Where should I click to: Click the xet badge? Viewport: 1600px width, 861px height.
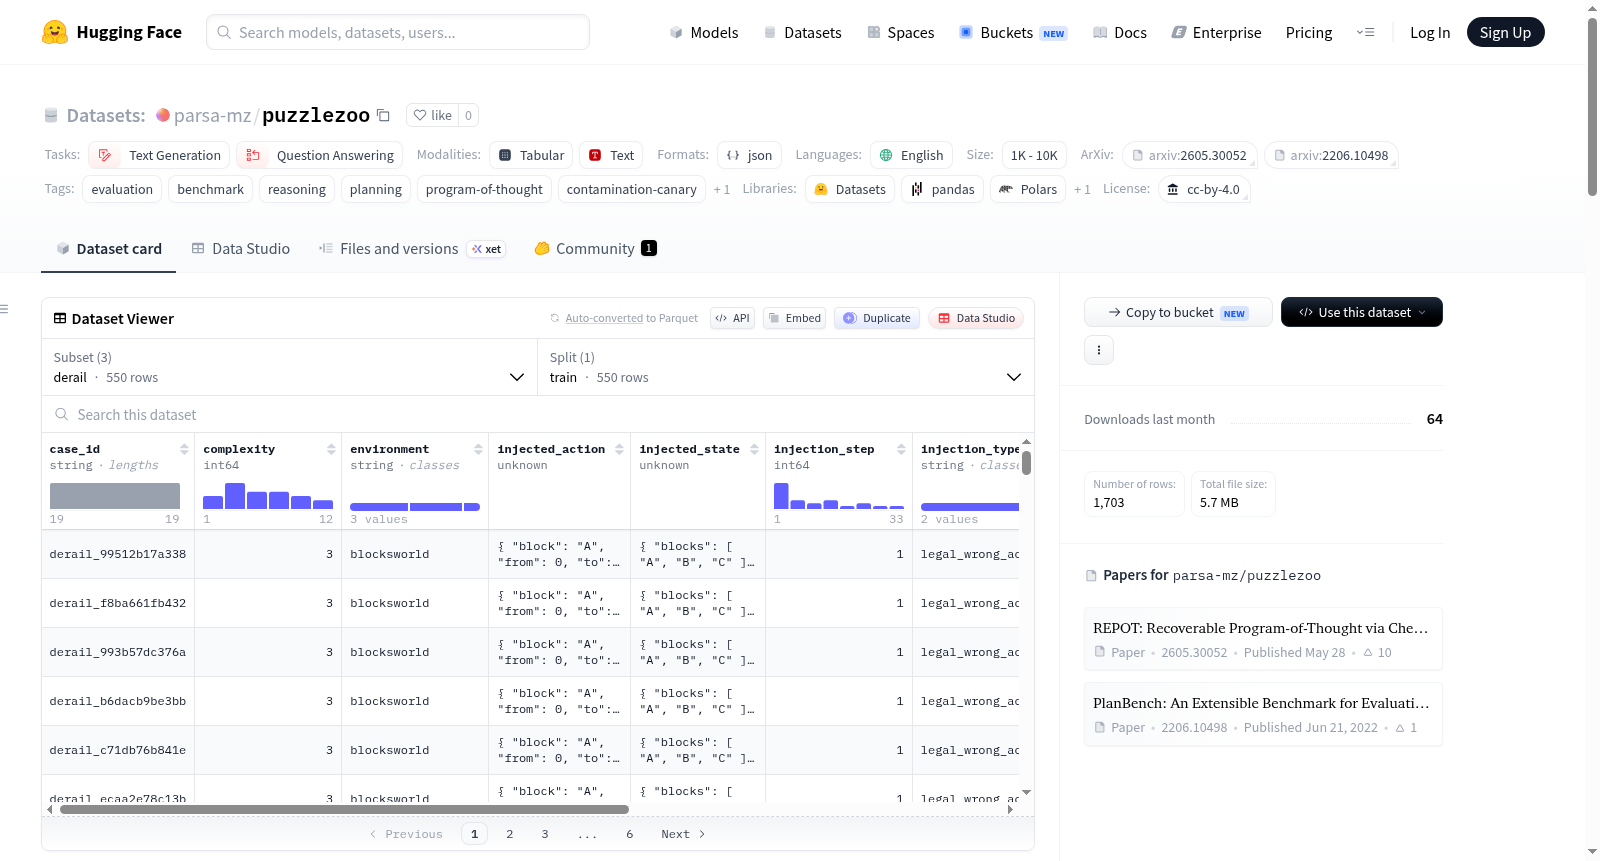(x=487, y=249)
